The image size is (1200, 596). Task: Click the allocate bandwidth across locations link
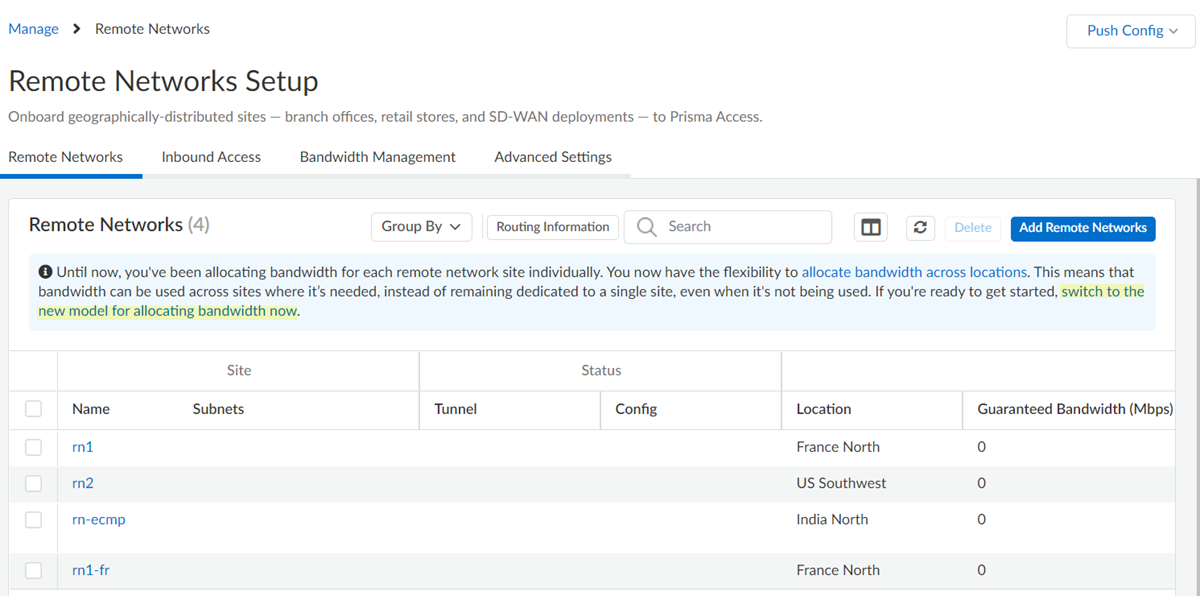click(913, 271)
